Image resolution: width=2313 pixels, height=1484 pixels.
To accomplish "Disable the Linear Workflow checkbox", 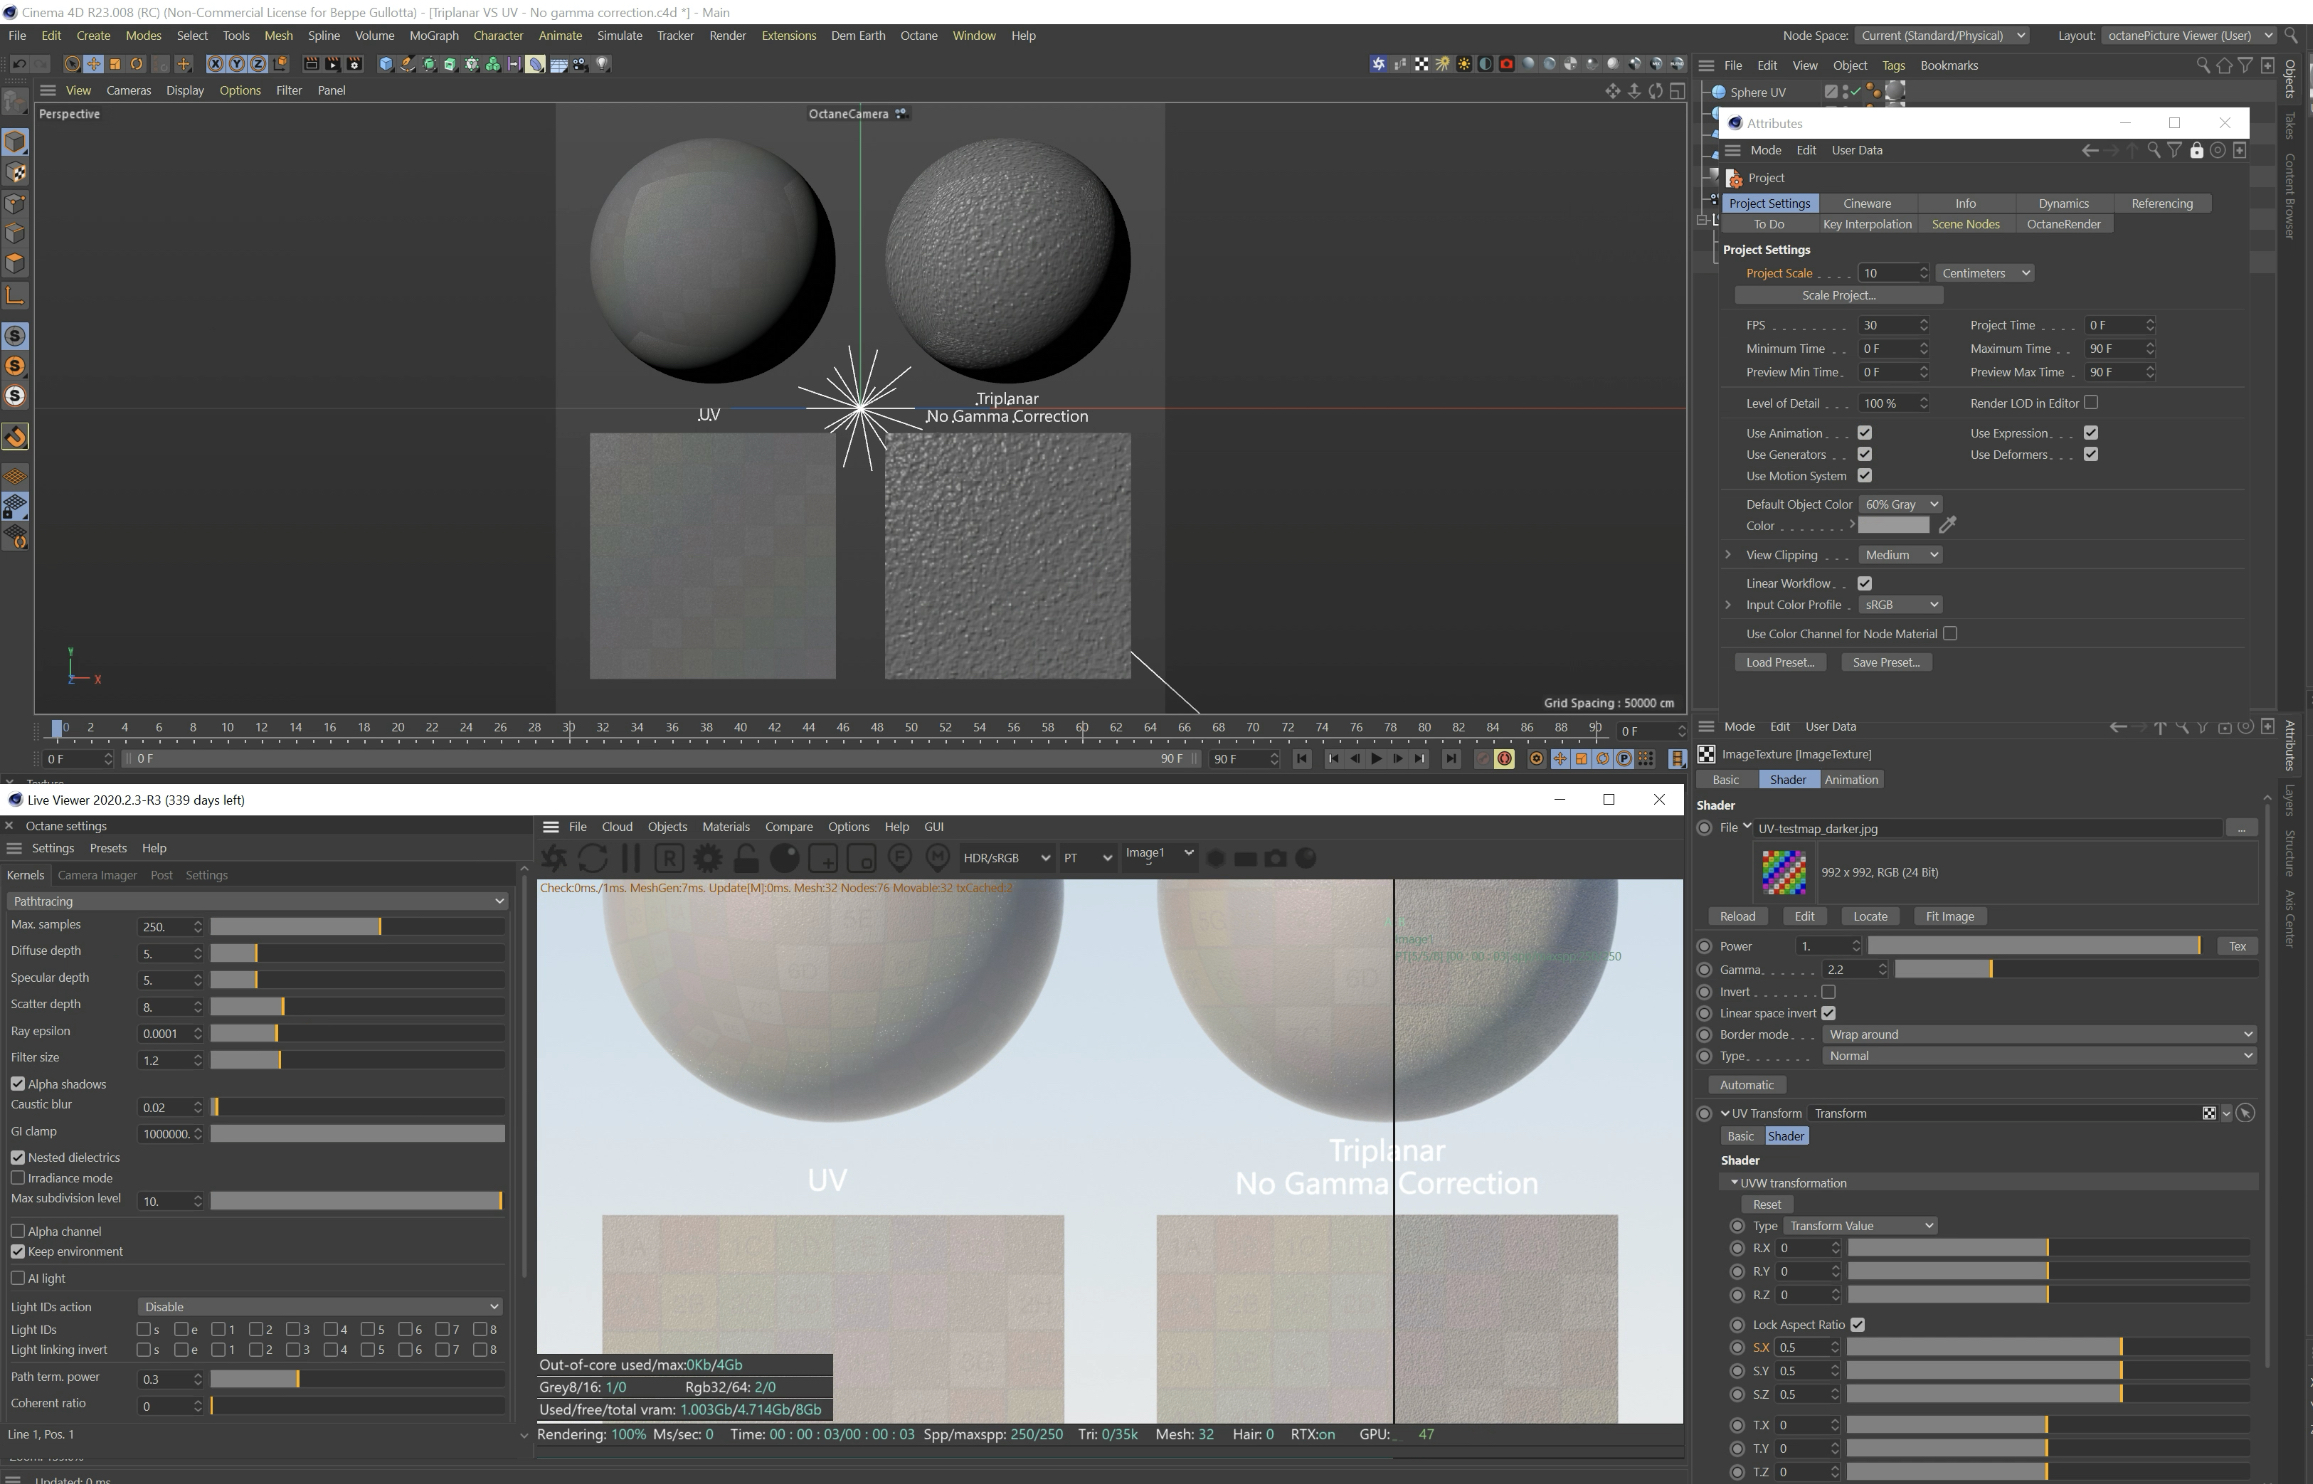I will coord(1864,583).
